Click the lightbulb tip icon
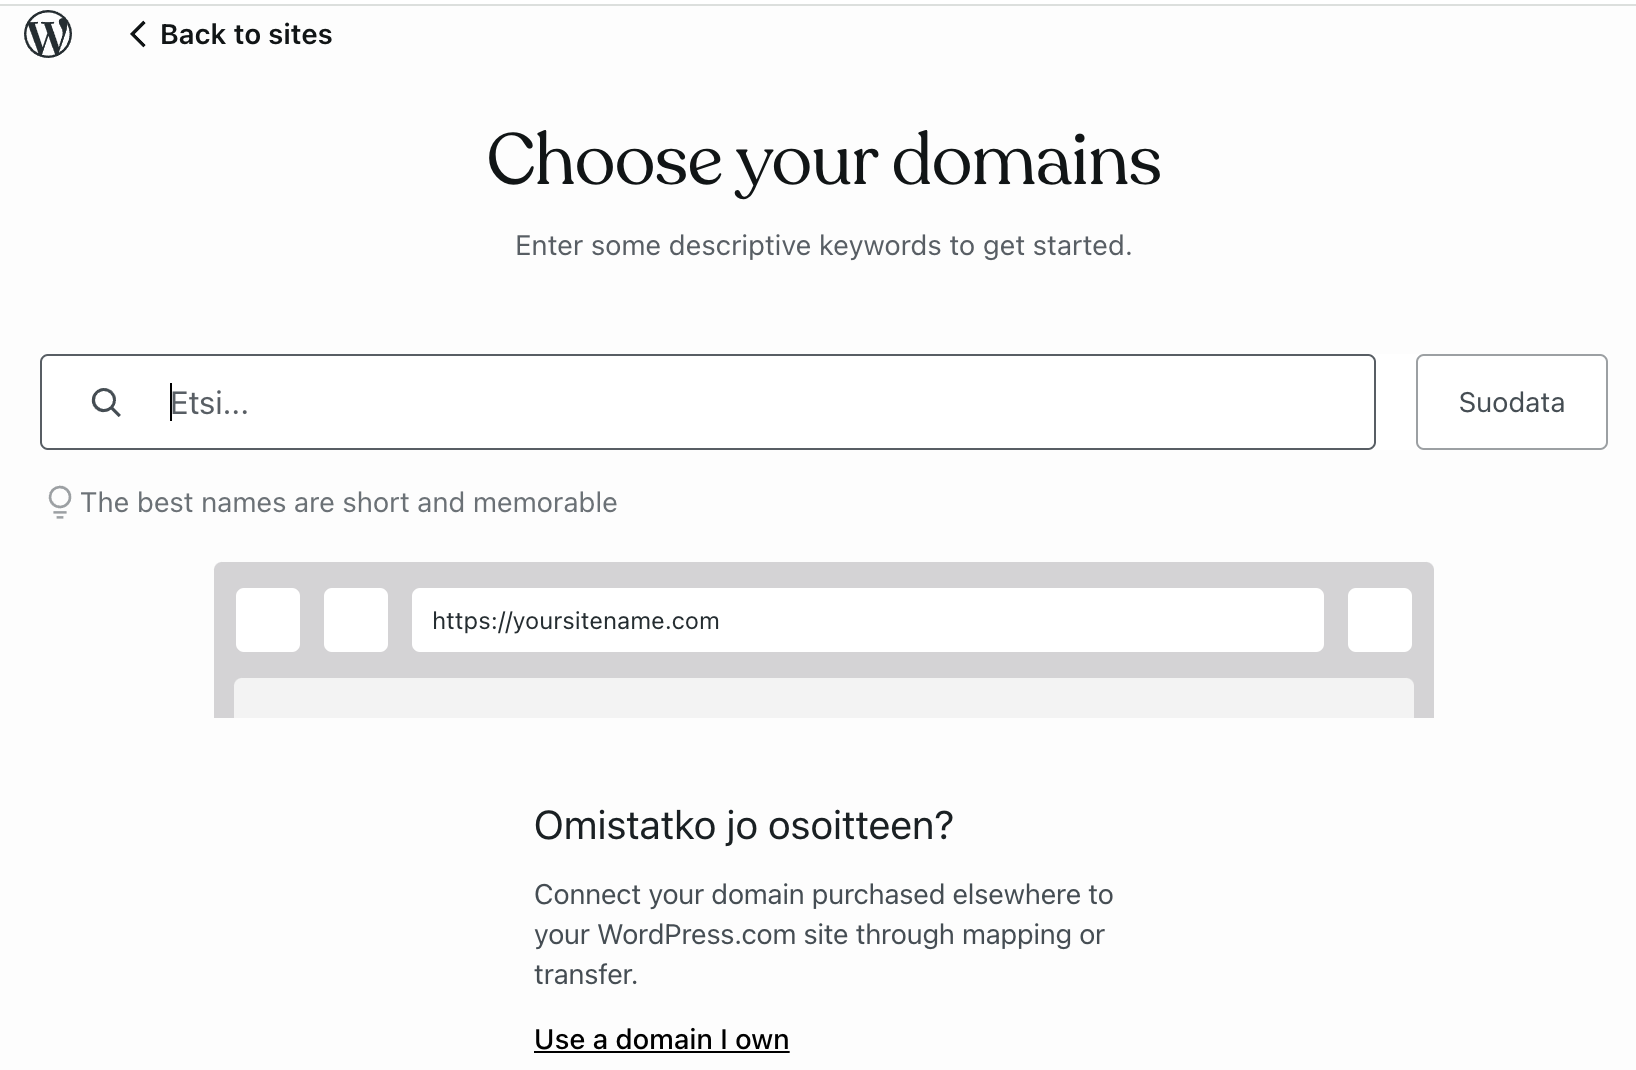Screen dimensions: 1636x1070 click(x=60, y=501)
